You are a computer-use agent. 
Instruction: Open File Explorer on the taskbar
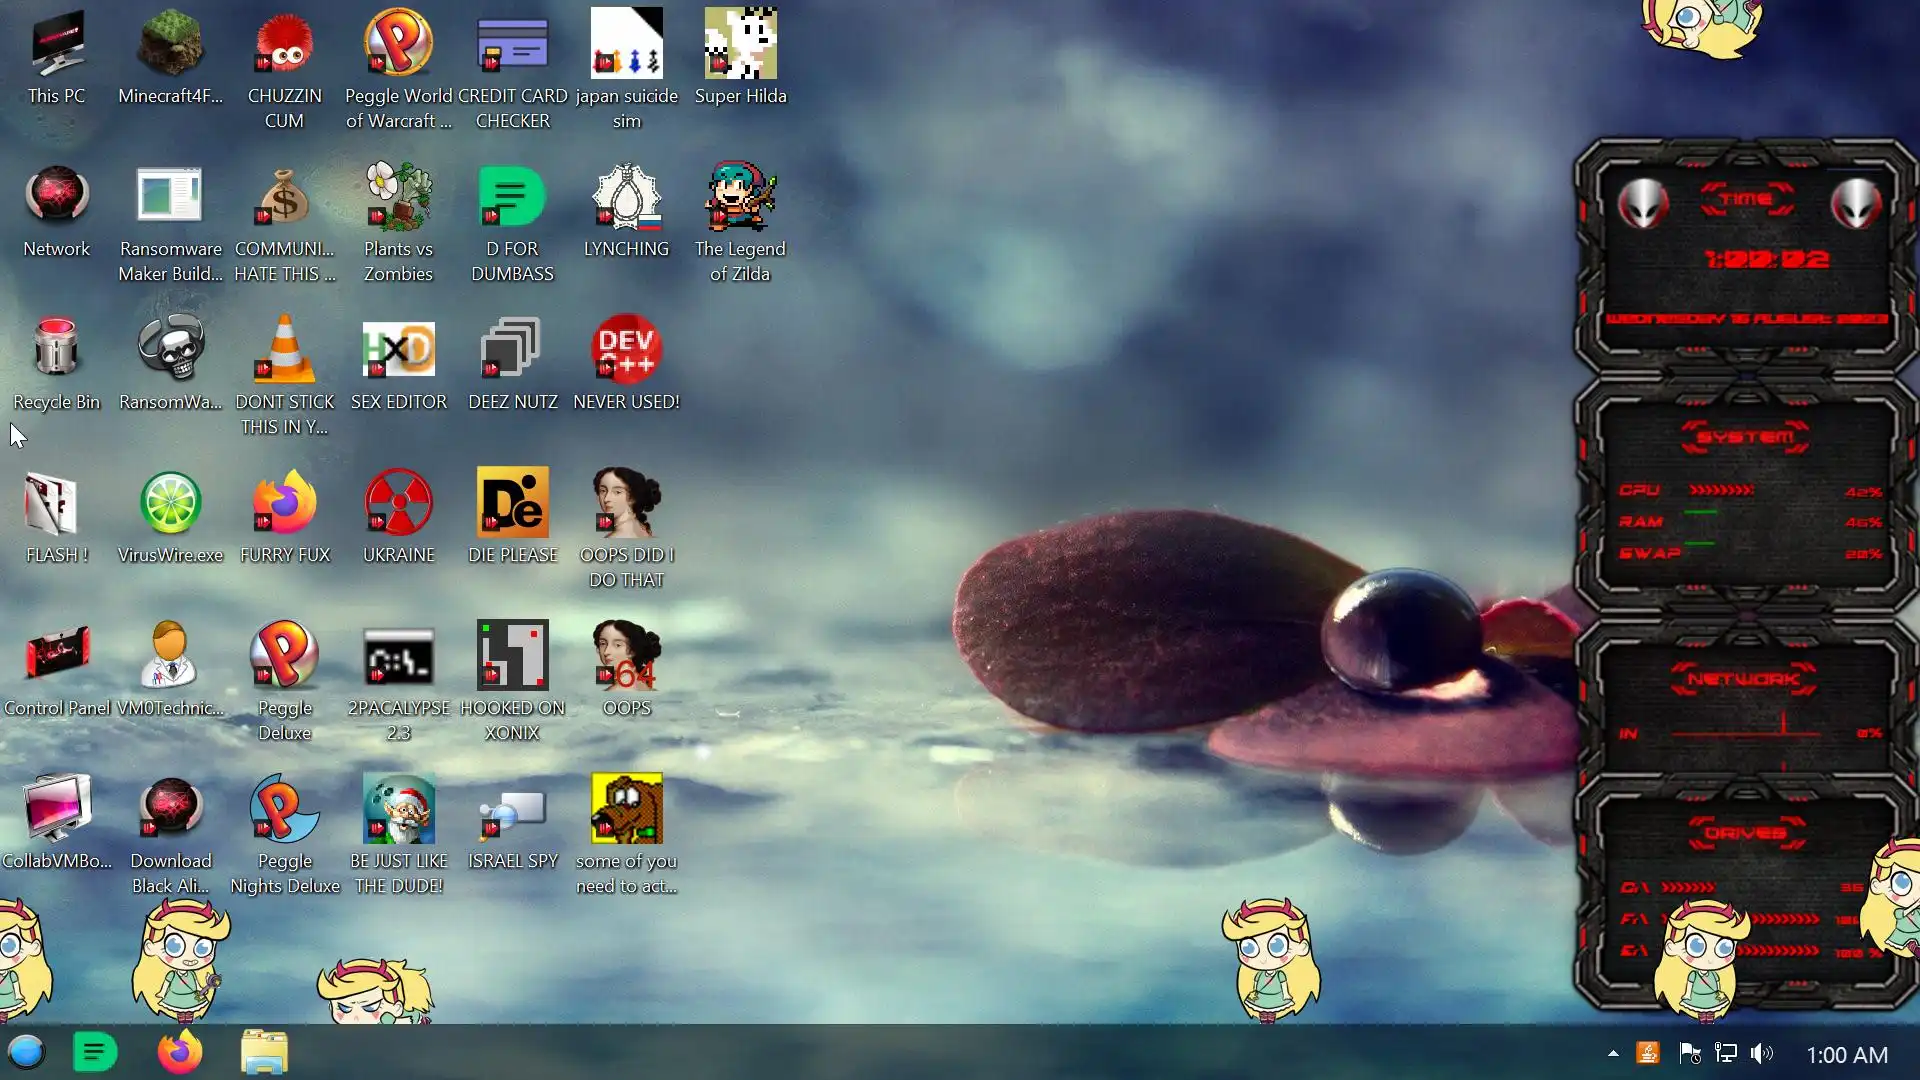[264, 1053]
